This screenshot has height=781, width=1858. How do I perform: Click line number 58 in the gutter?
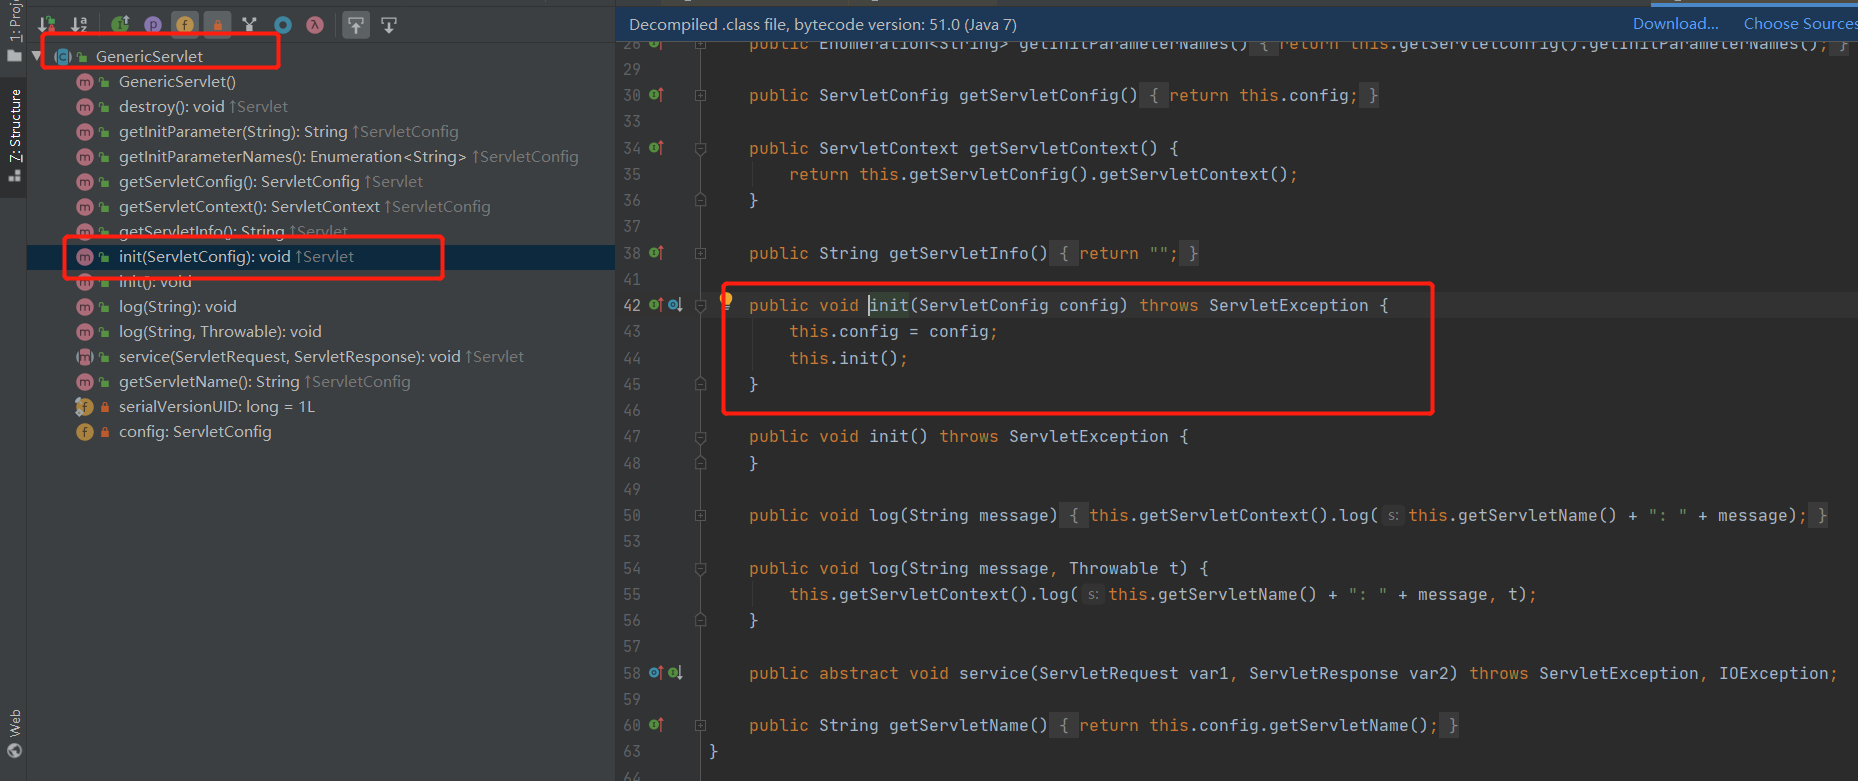tap(631, 673)
